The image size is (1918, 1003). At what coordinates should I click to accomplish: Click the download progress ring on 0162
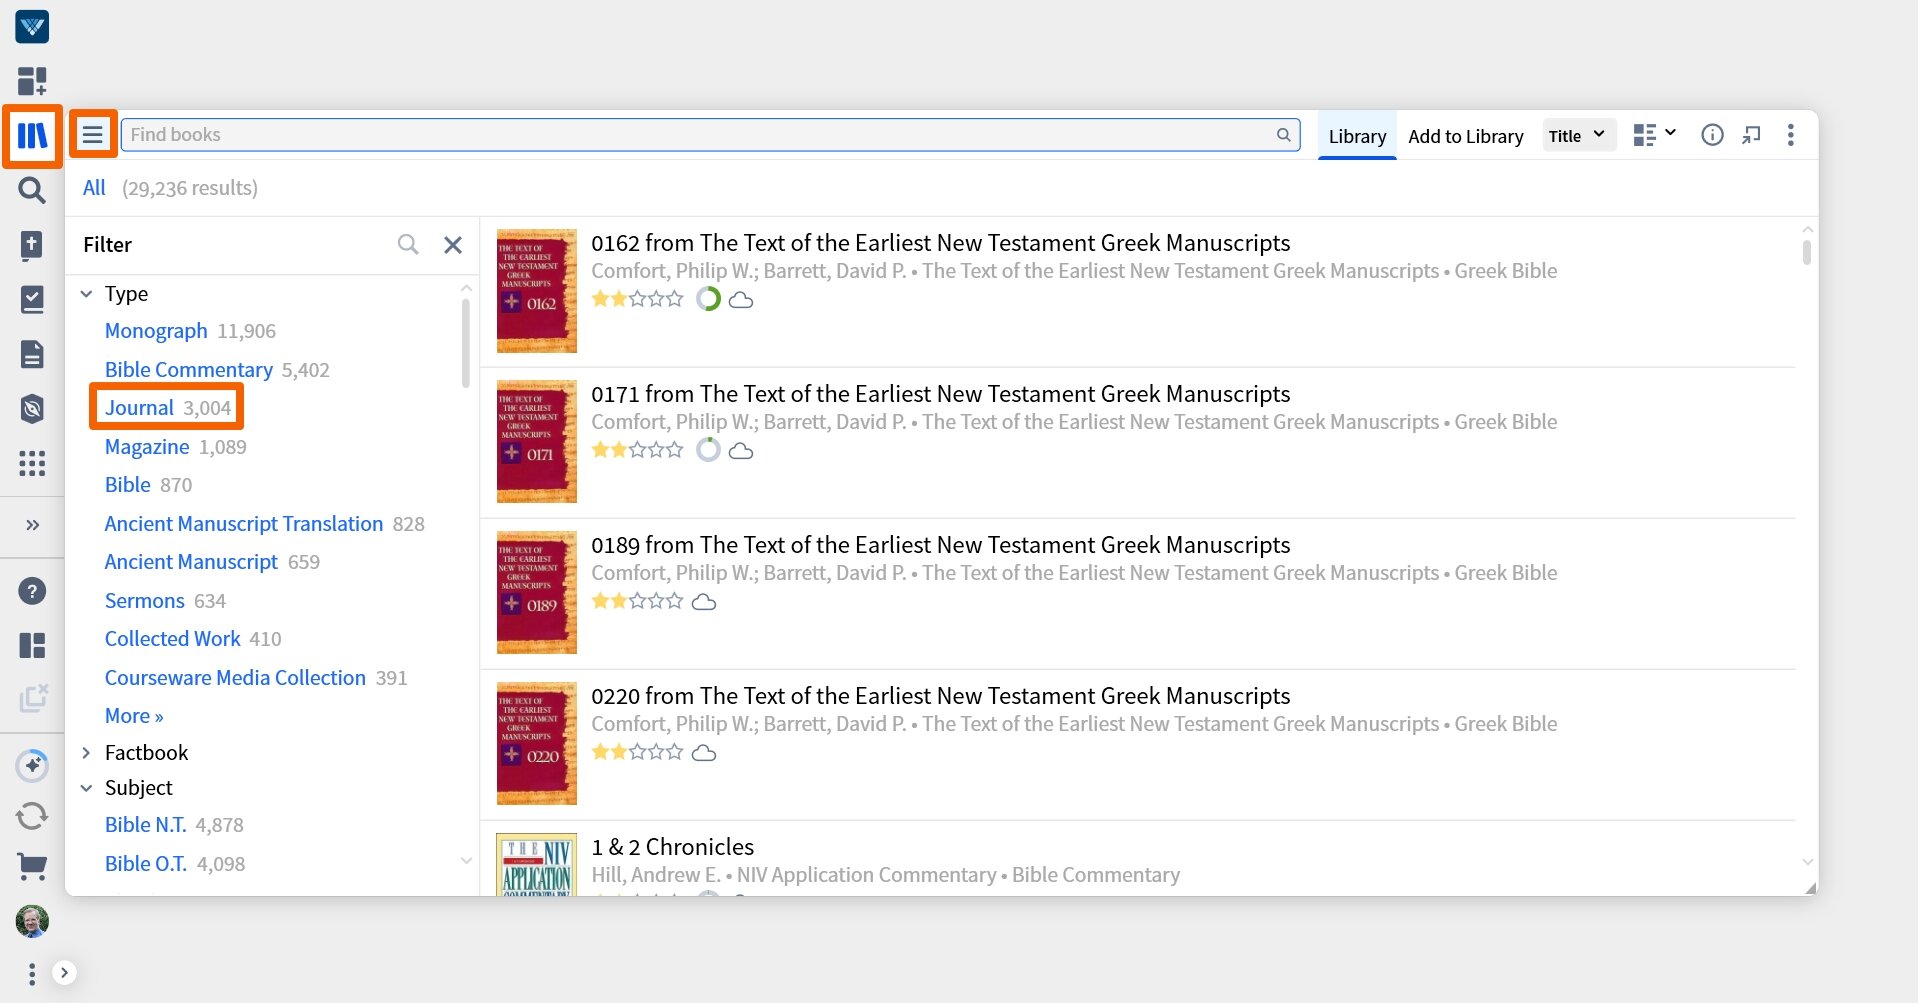(x=708, y=299)
